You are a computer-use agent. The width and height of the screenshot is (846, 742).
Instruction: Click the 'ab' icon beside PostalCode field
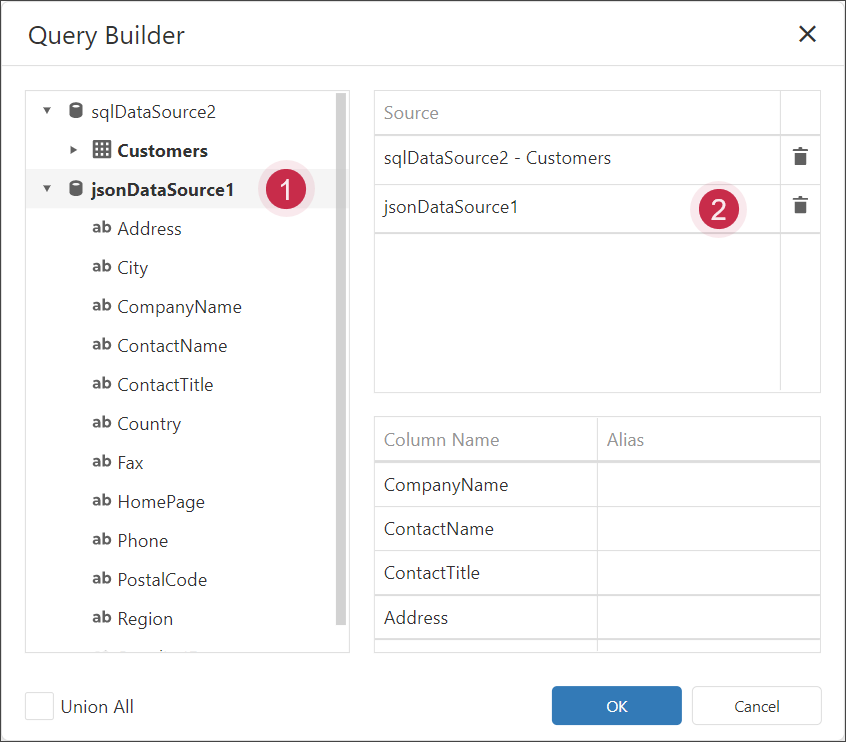pos(101,579)
